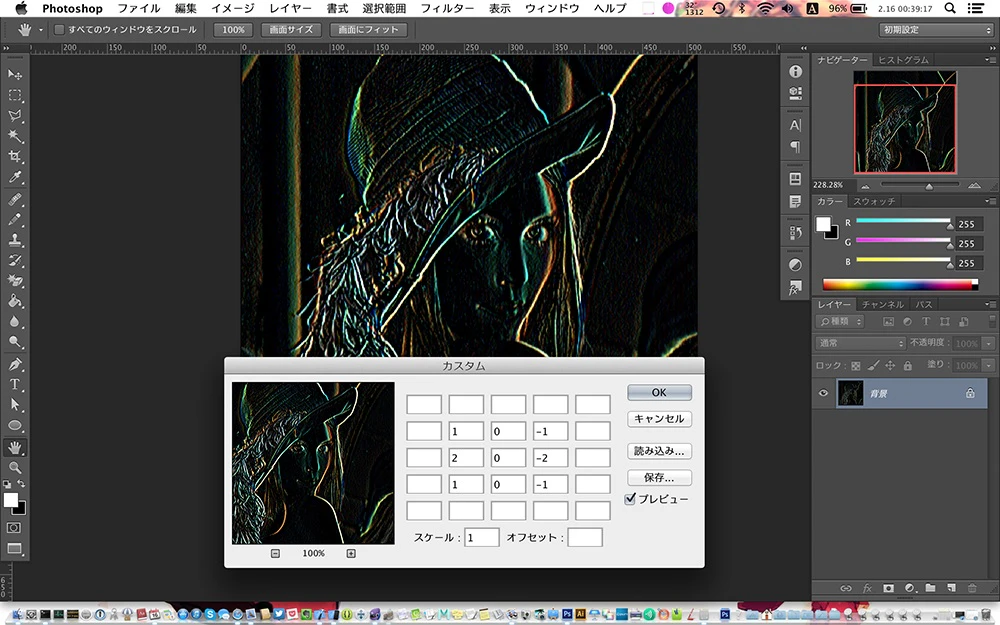Toggle the プレビュー checkbox
Screen dimensions: 1000x625
click(x=630, y=499)
